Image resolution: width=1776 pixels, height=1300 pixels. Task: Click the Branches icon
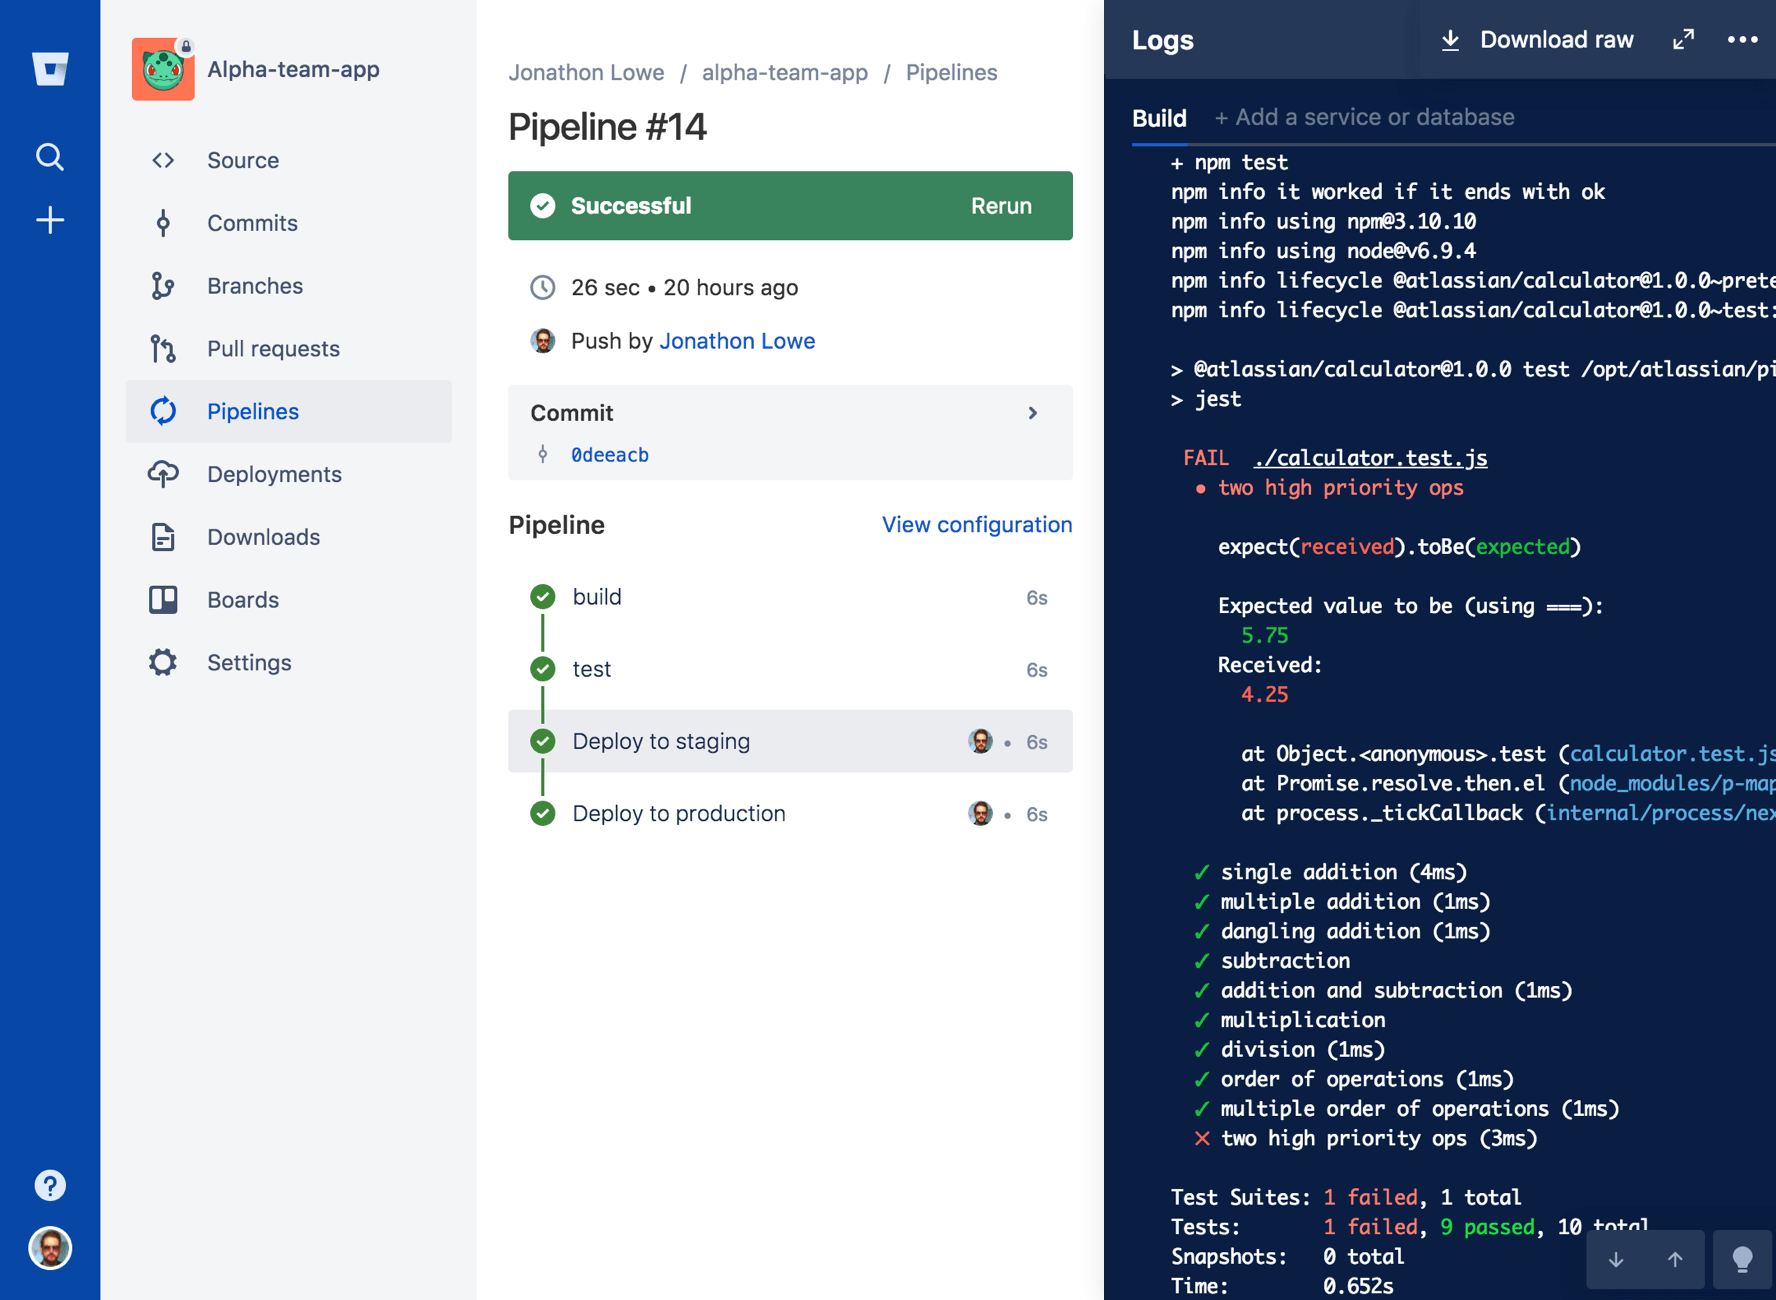163,286
